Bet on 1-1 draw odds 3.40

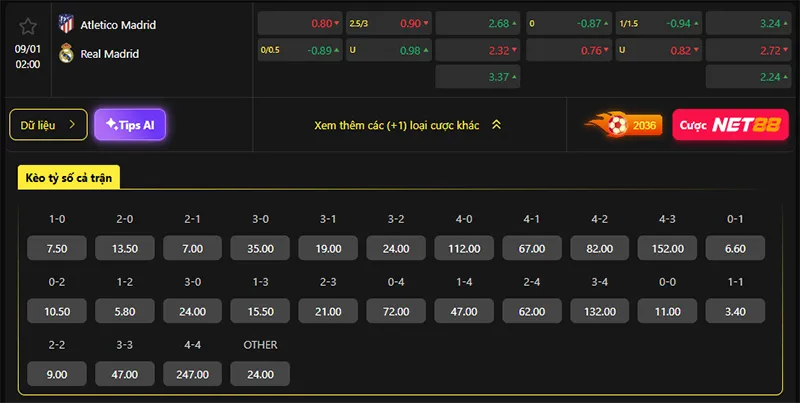point(732,311)
